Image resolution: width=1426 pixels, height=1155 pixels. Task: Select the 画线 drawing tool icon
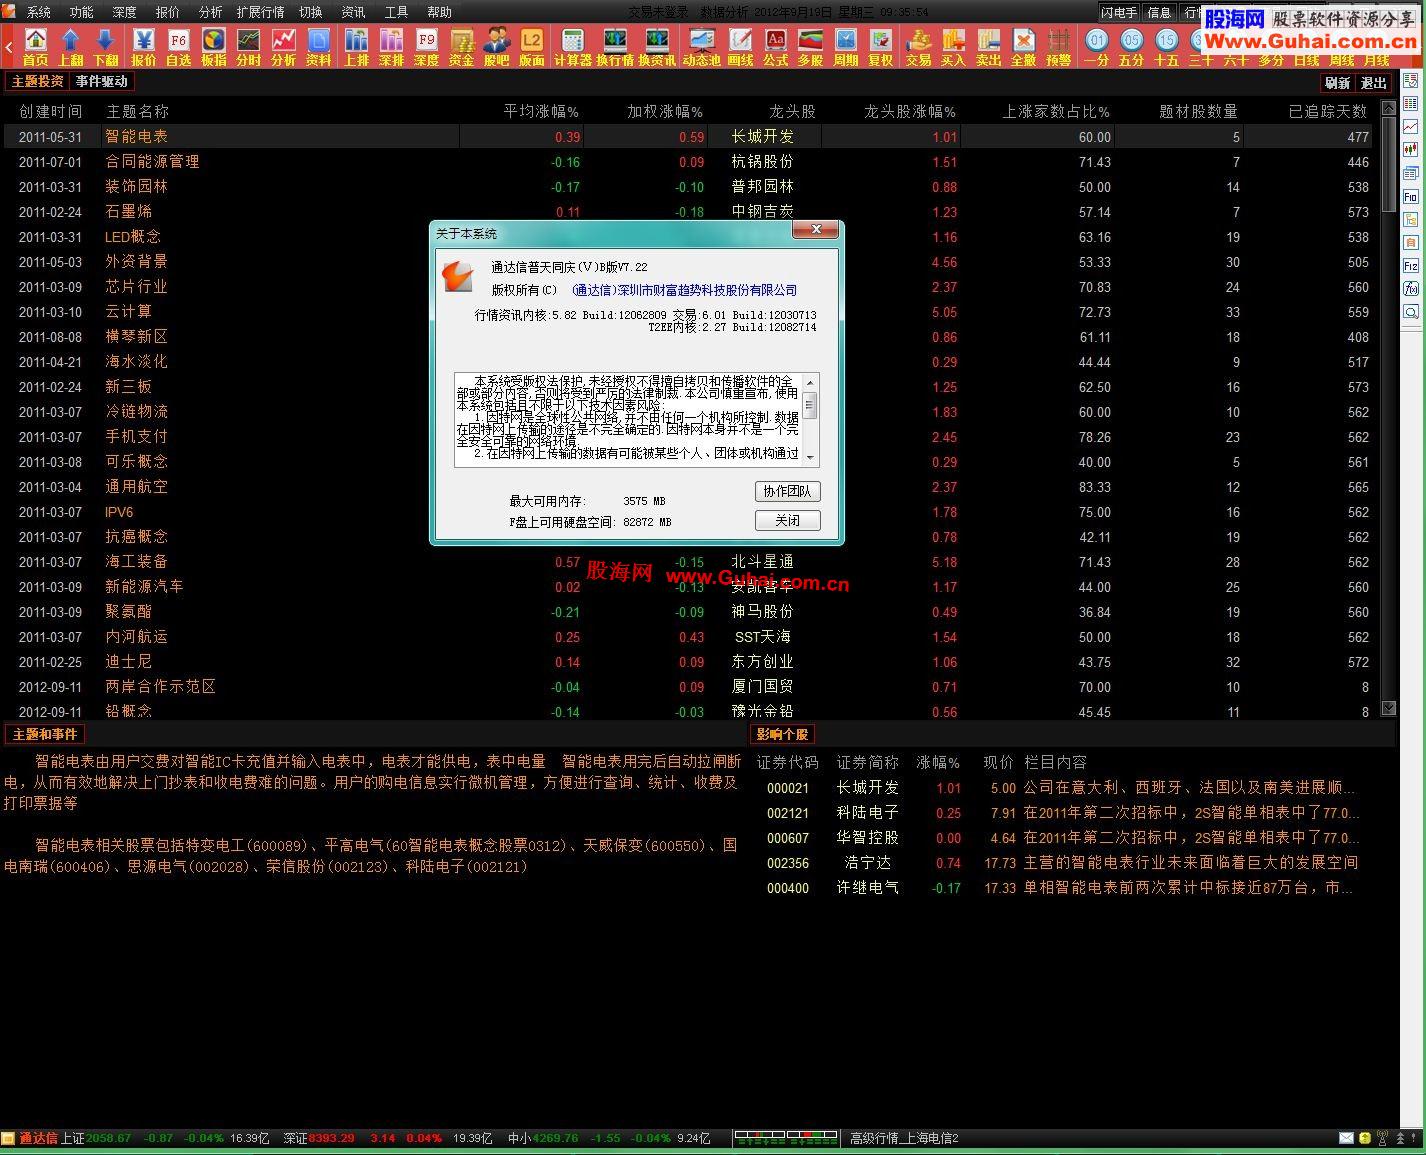point(740,47)
